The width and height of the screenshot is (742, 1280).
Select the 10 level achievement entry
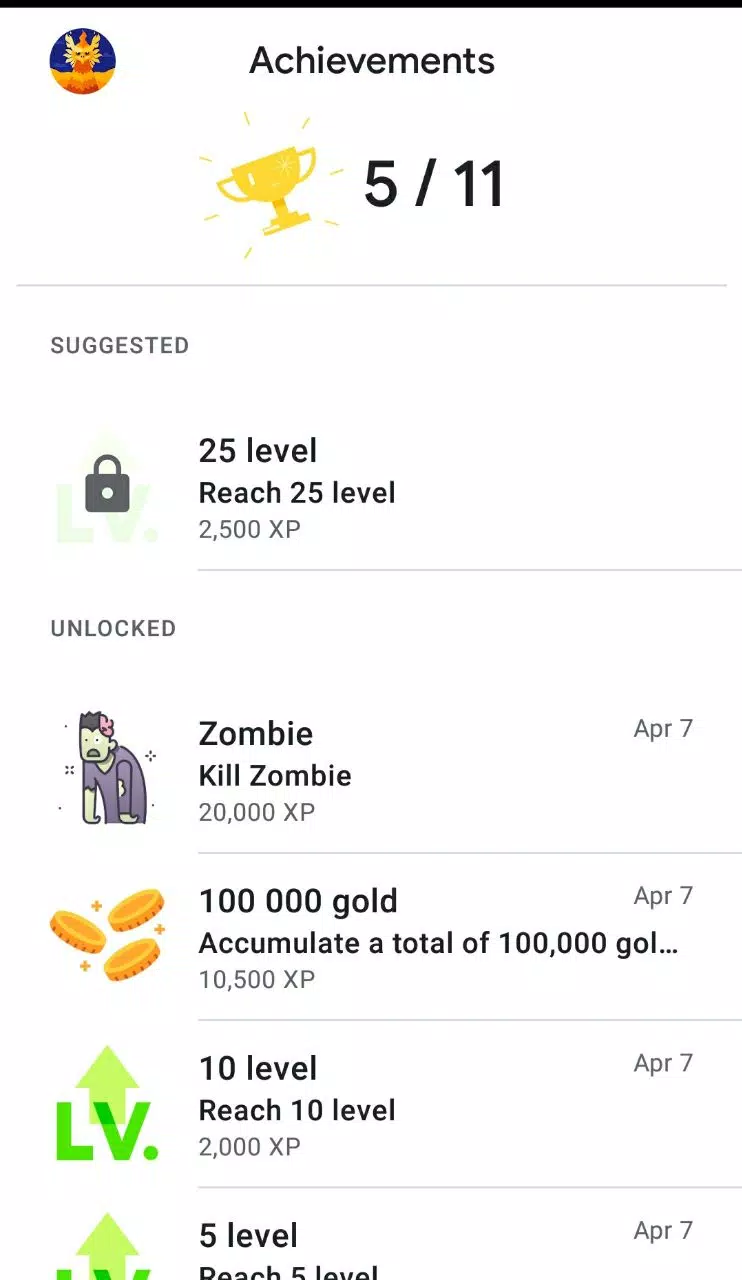tap(258, 1068)
